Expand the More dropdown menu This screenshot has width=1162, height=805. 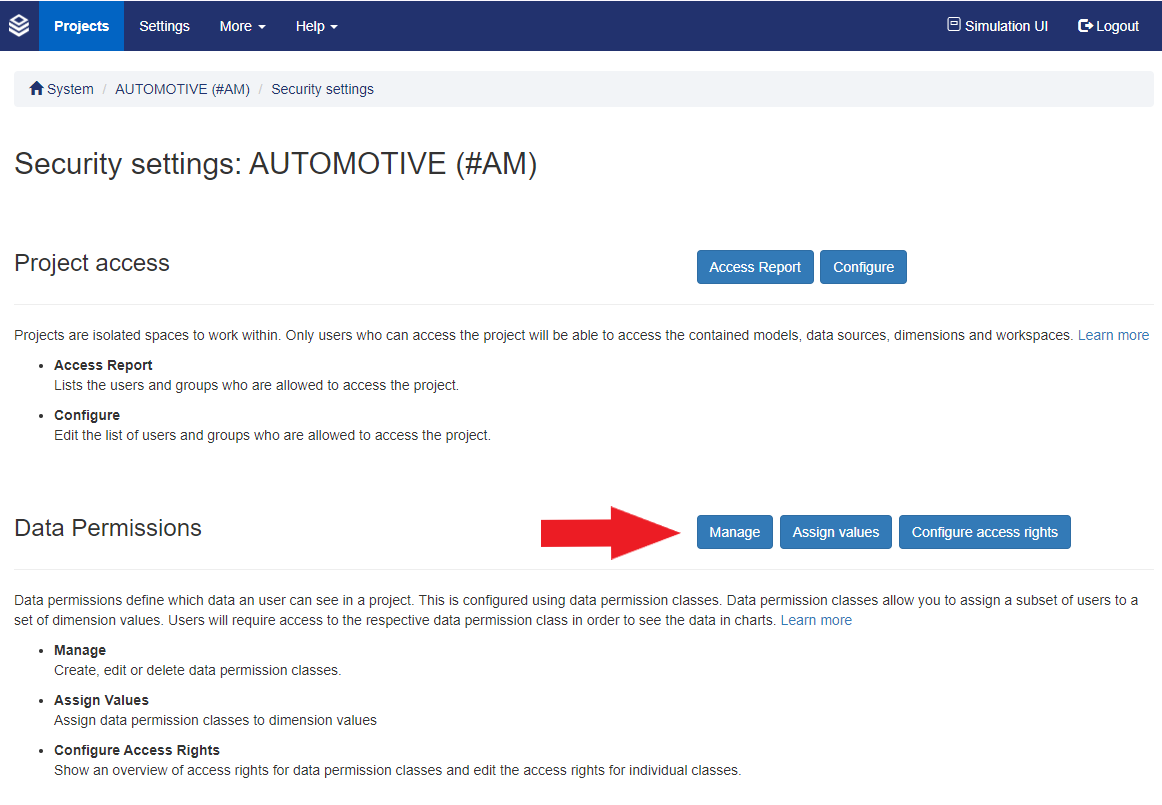coord(242,26)
